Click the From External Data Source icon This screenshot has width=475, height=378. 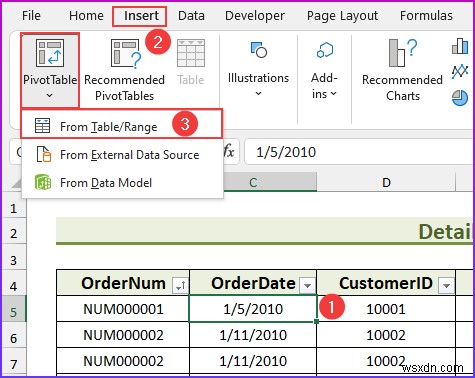(x=44, y=154)
